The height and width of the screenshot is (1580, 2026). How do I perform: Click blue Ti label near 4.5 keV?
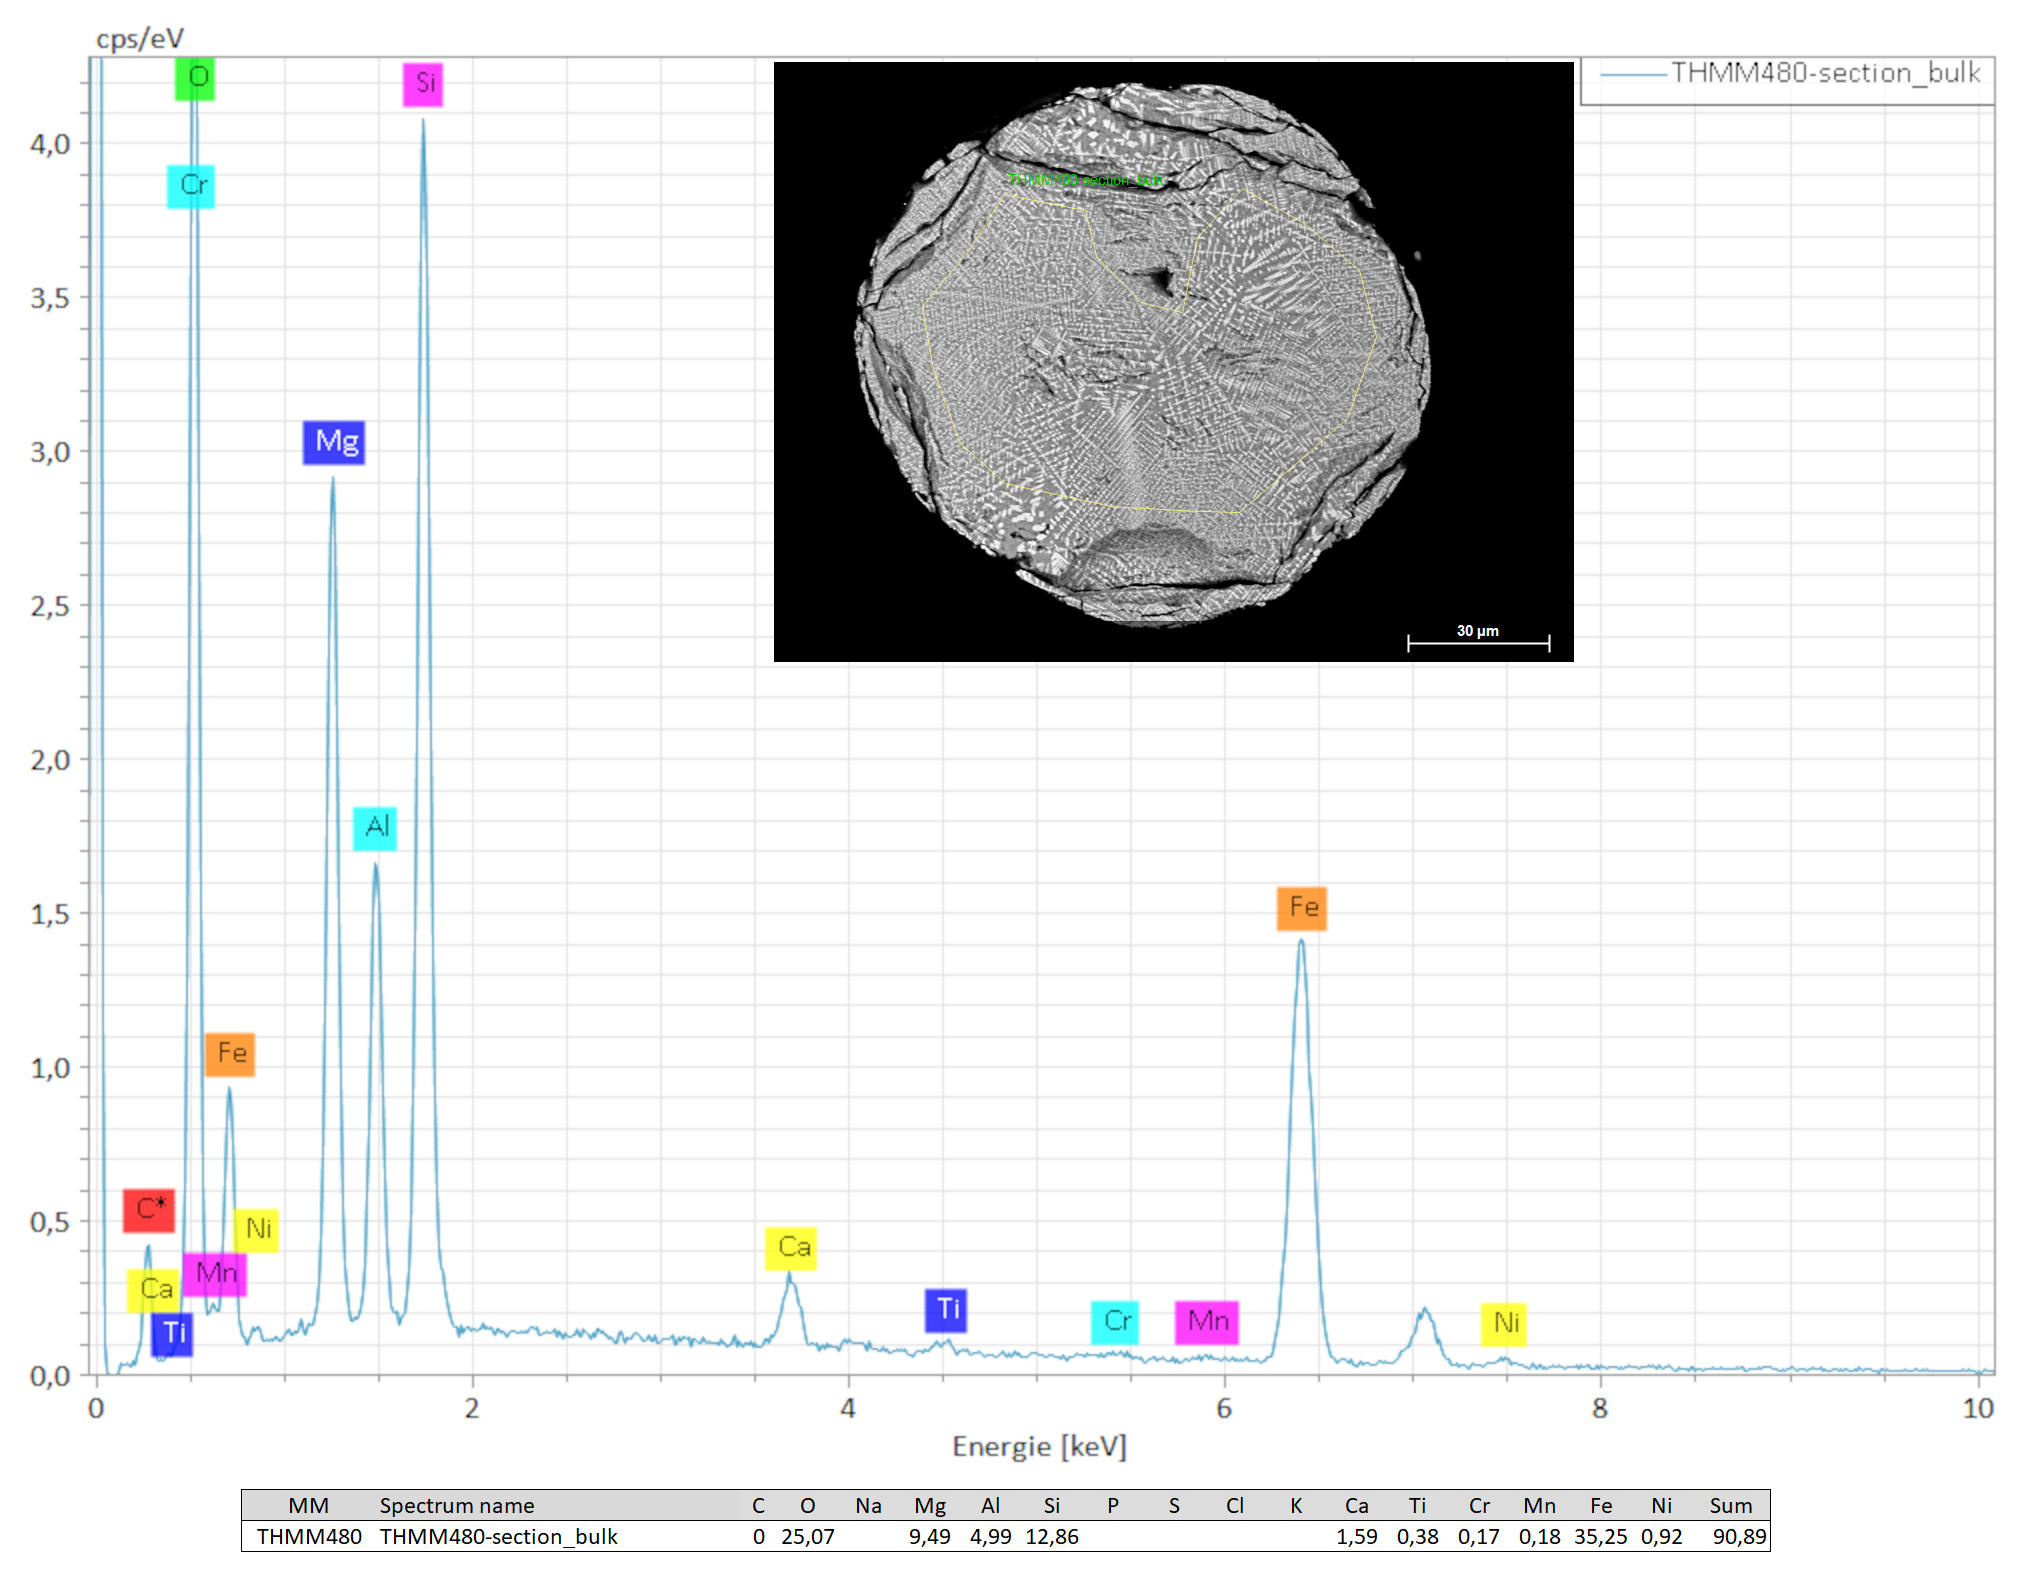click(x=946, y=1310)
